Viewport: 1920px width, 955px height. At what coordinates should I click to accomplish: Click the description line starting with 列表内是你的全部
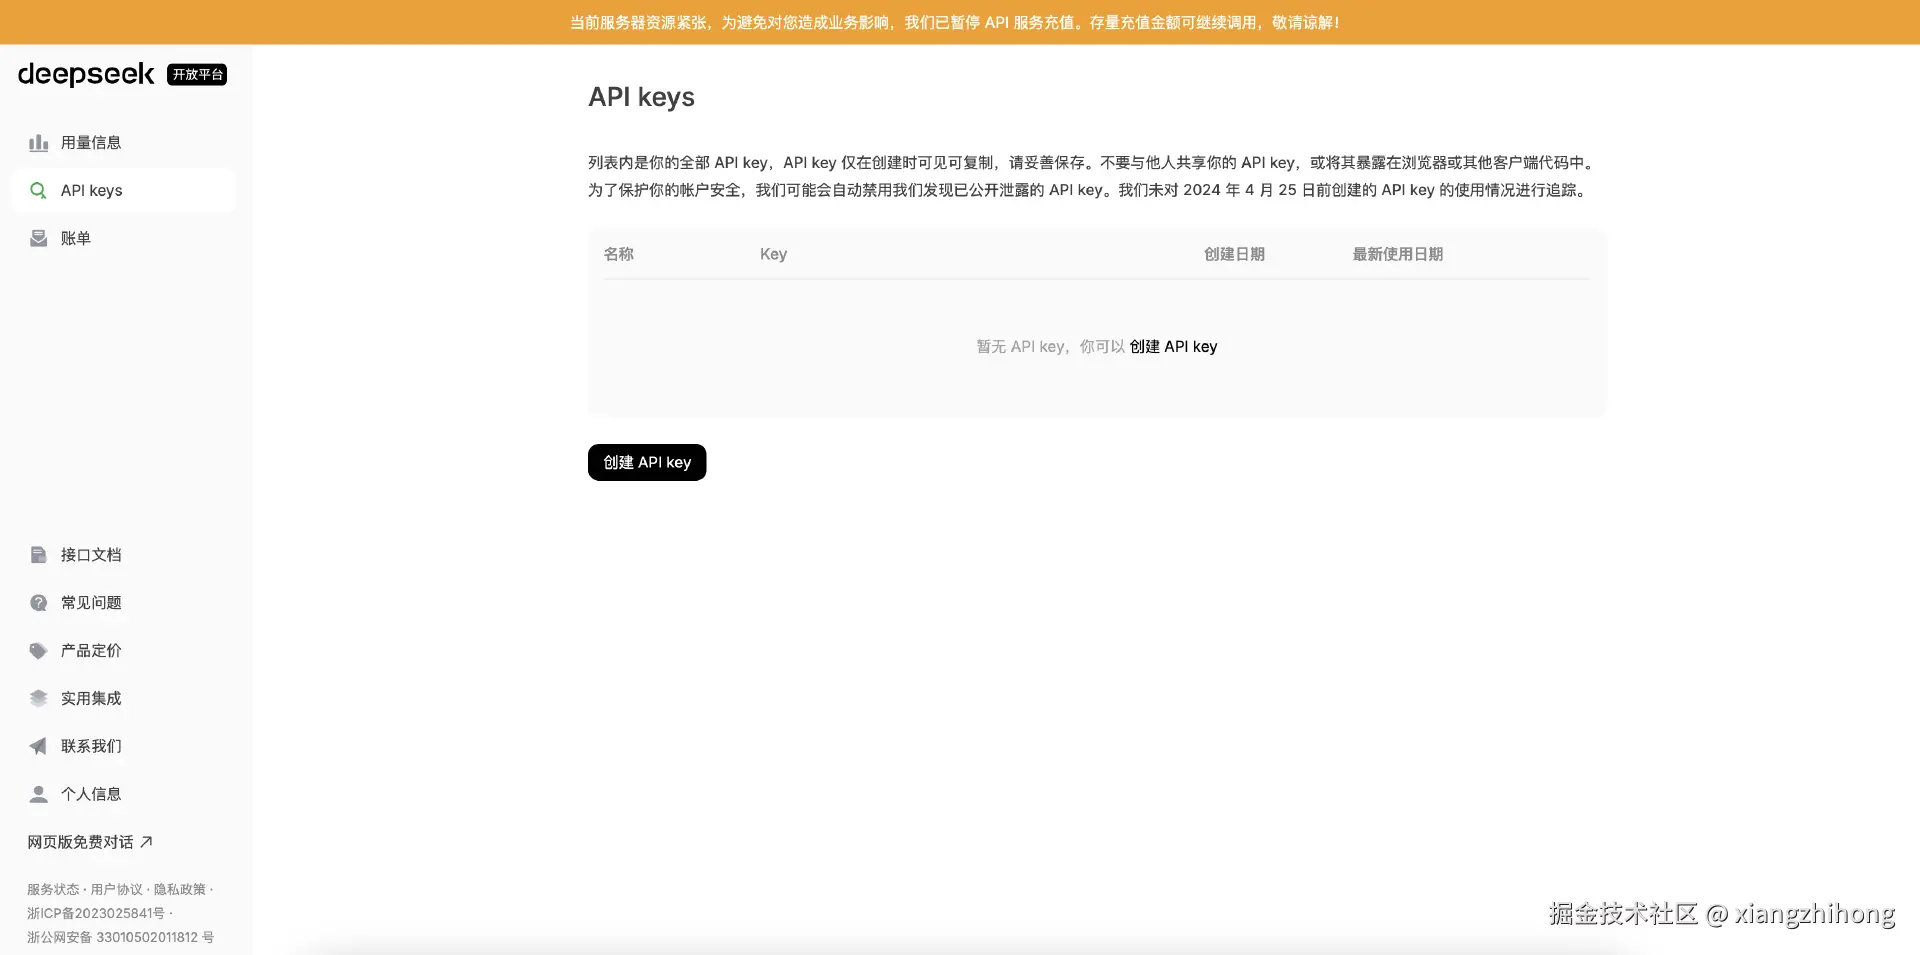1092,162
